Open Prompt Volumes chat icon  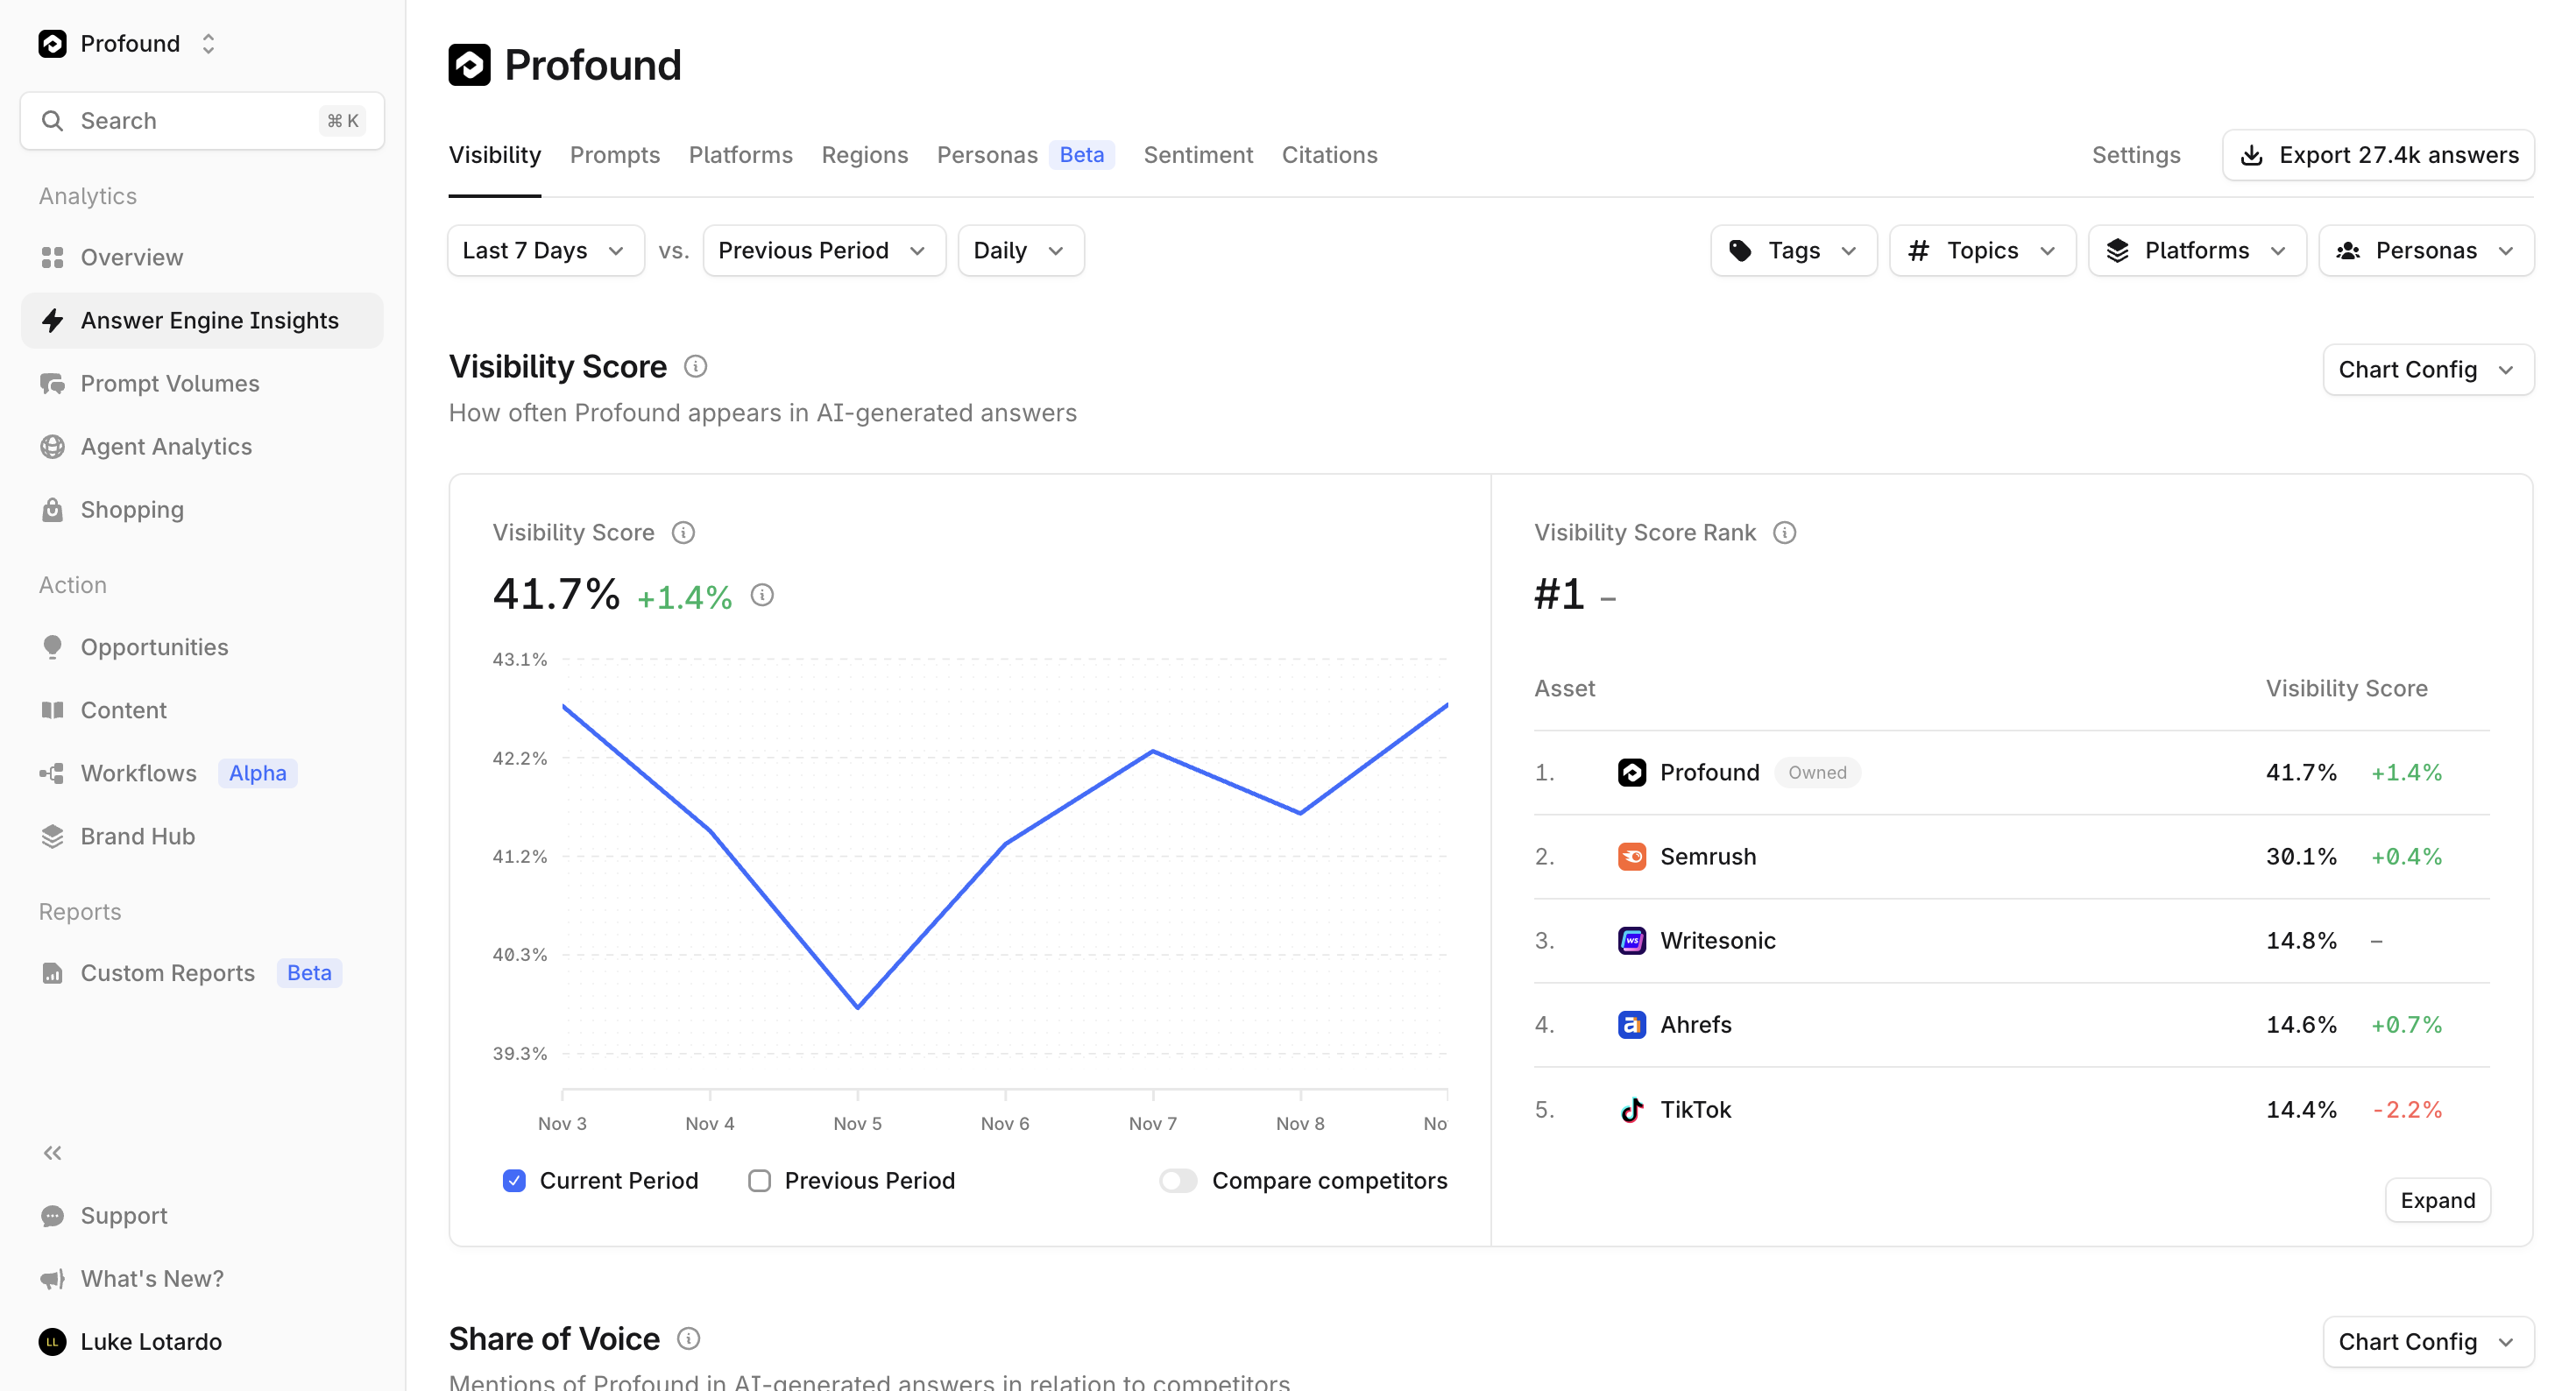click(52, 383)
